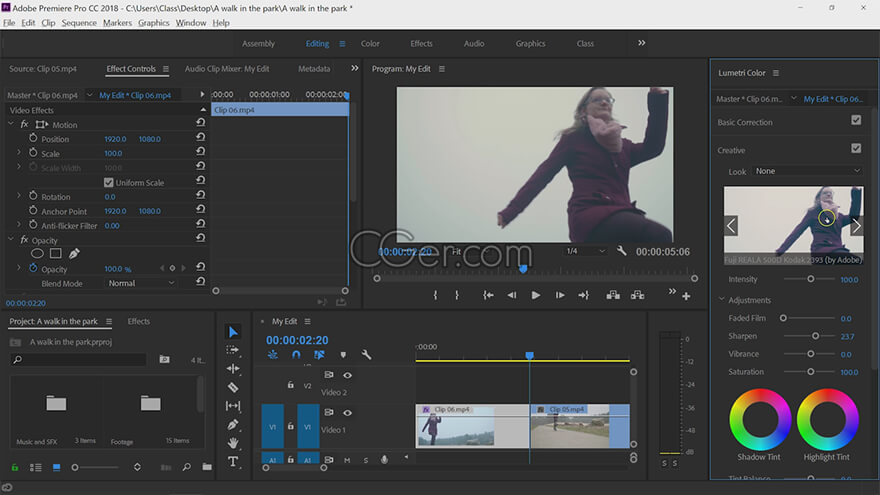Open the Program monitor button editor plus
880x495 pixels.
[686, 296]
